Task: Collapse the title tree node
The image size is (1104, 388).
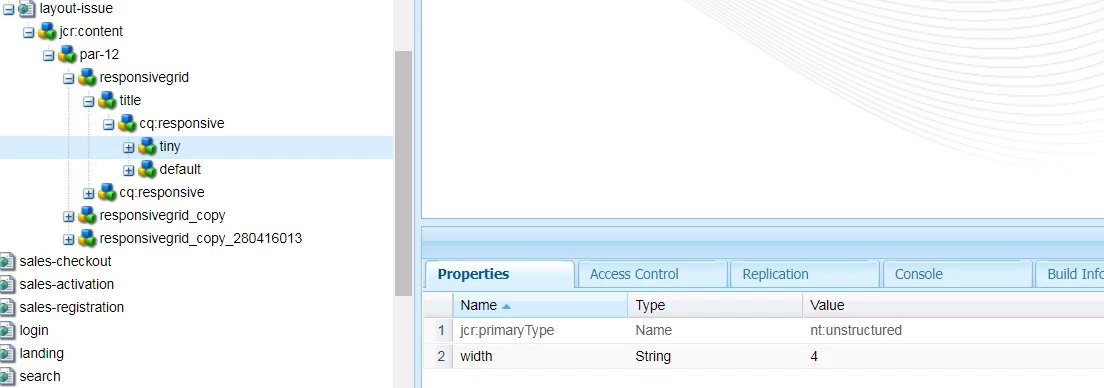Action: click(88, 101)
